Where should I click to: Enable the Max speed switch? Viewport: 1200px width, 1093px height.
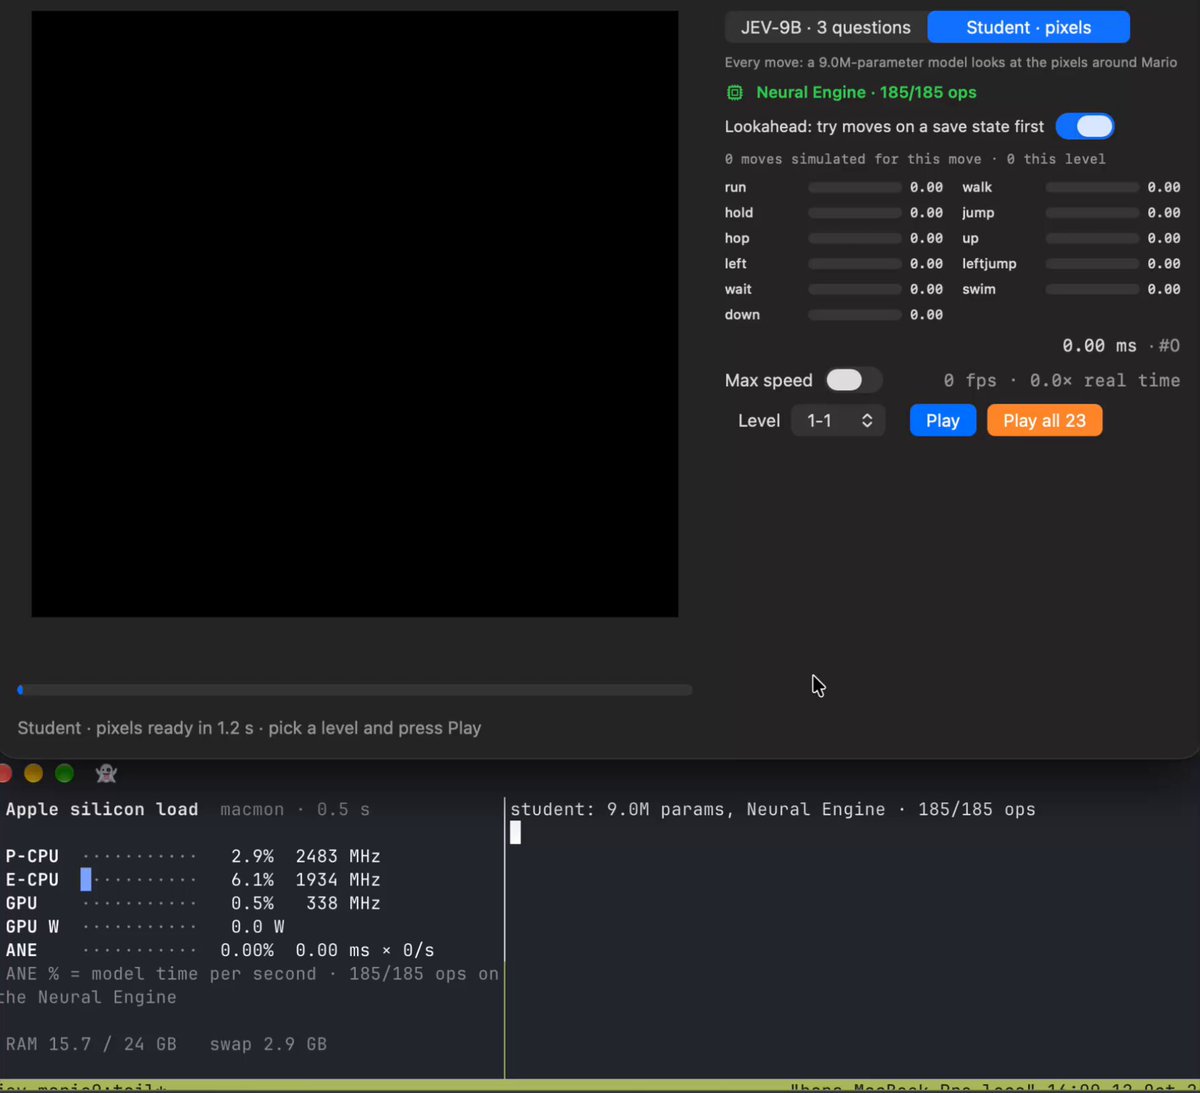point(854,380)
